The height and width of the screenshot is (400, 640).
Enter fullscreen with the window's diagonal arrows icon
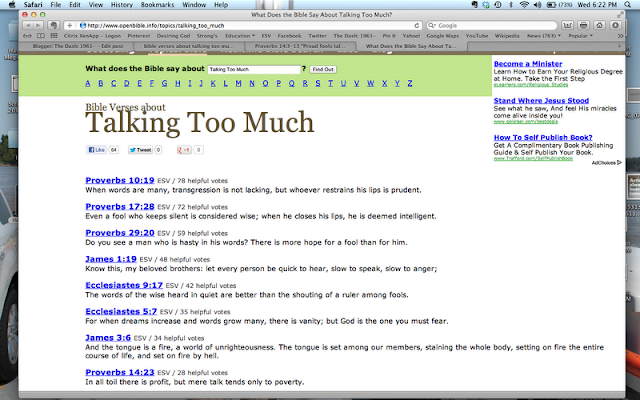pos(620,15)
